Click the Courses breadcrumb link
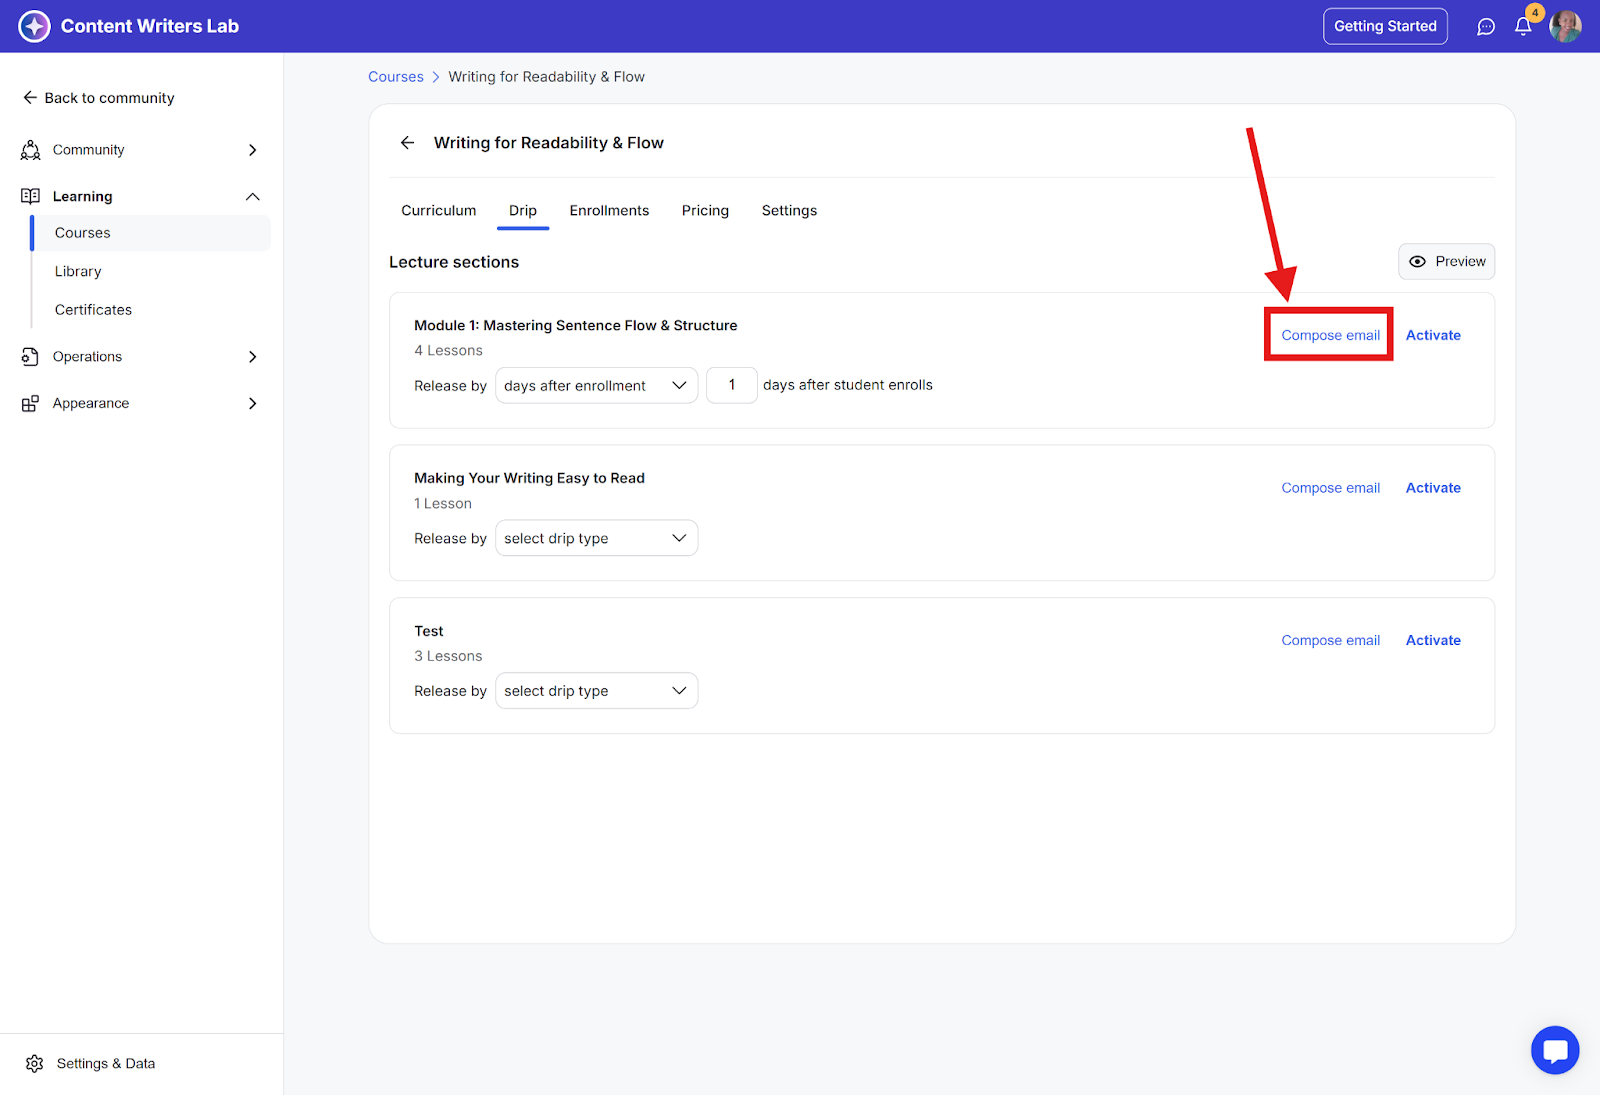 [396, 77]
